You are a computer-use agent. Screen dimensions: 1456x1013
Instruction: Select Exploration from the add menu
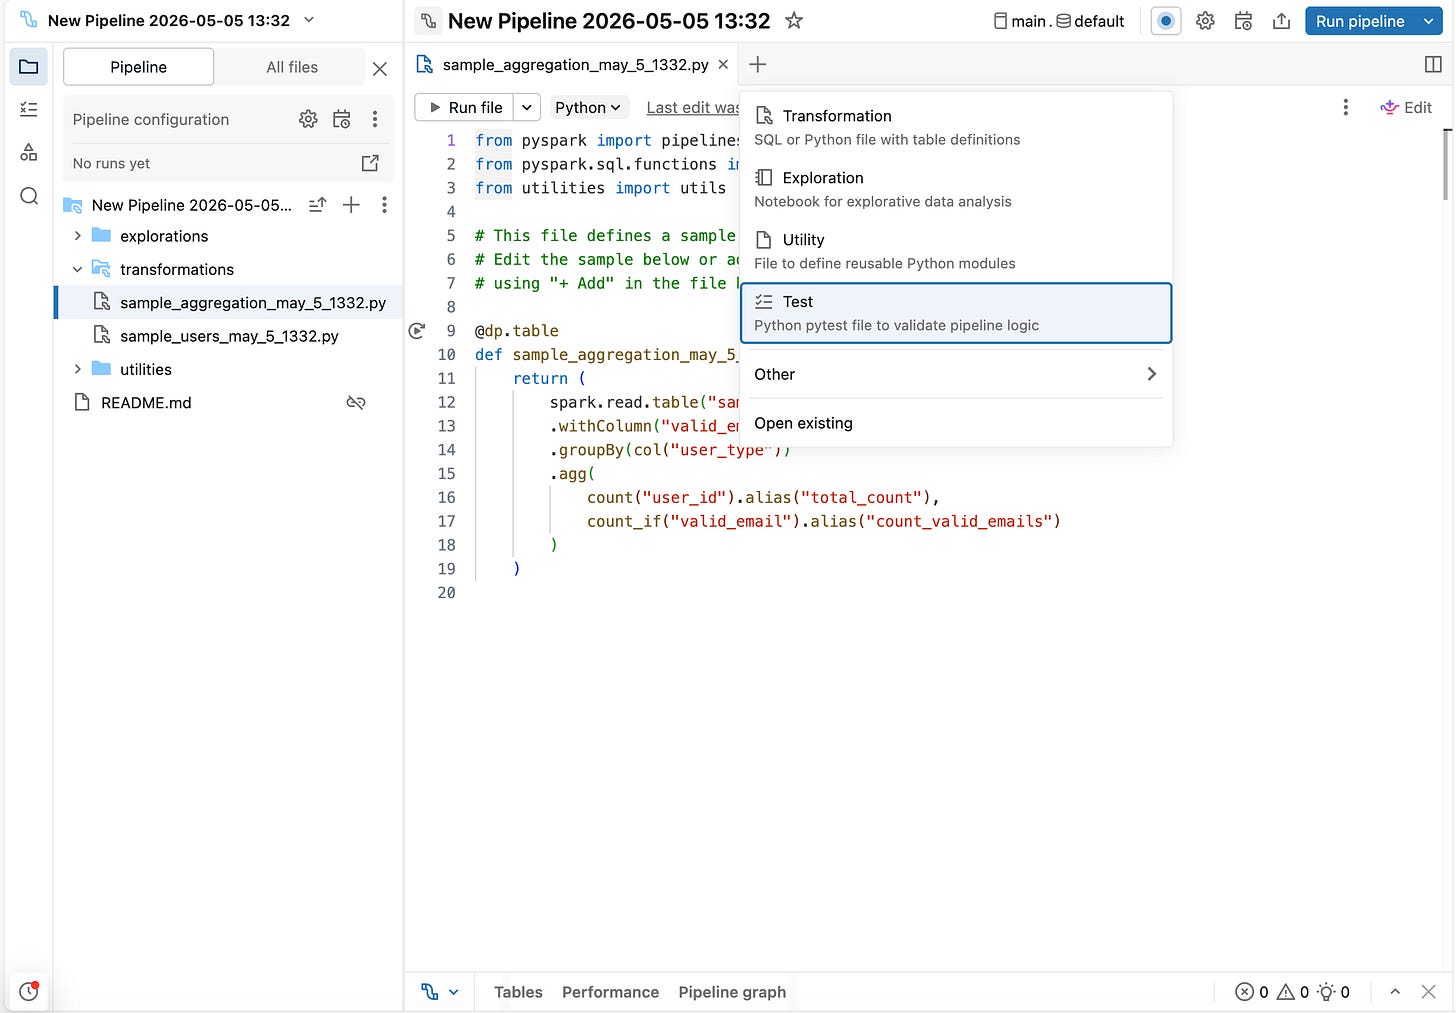[x=955, y=189]
